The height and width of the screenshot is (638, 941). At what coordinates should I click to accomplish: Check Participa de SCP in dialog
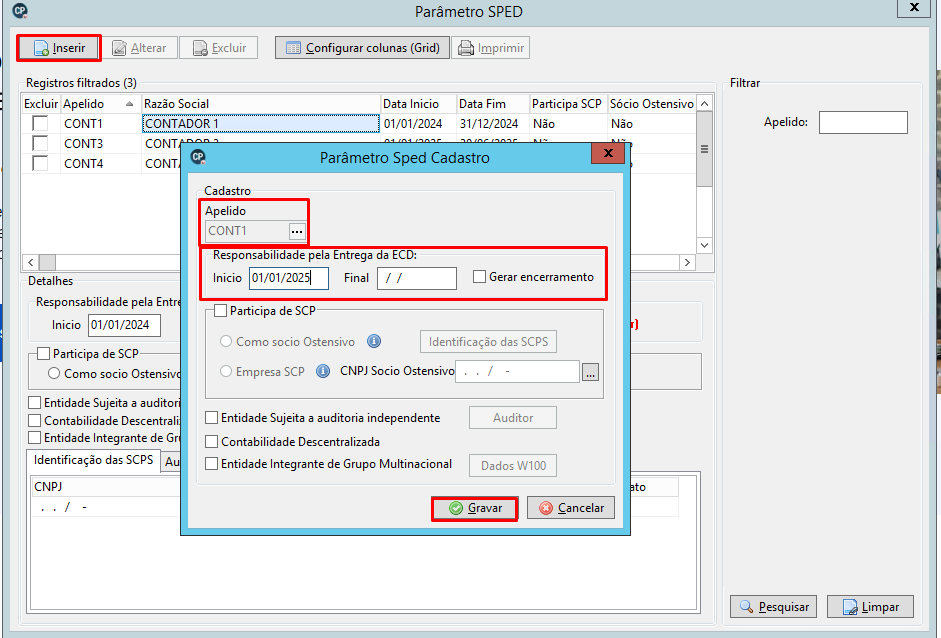coord(220,311)
